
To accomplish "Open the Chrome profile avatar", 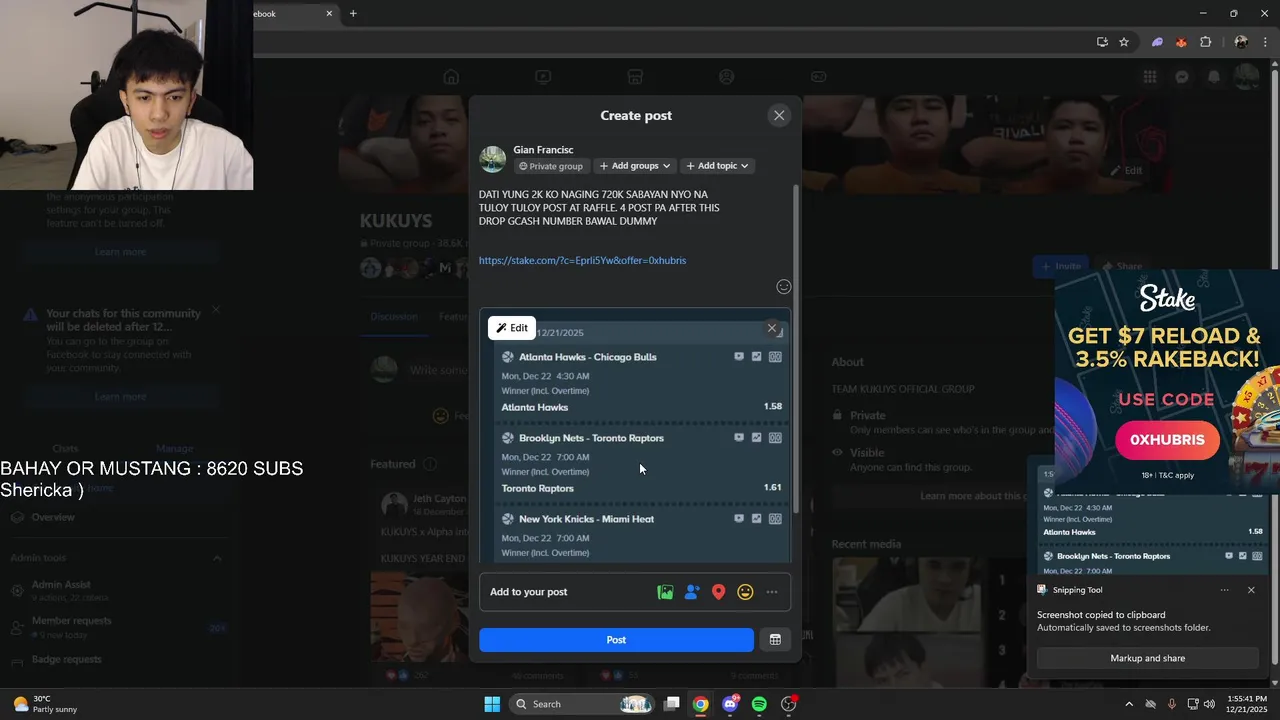I will pos(1241,42).
